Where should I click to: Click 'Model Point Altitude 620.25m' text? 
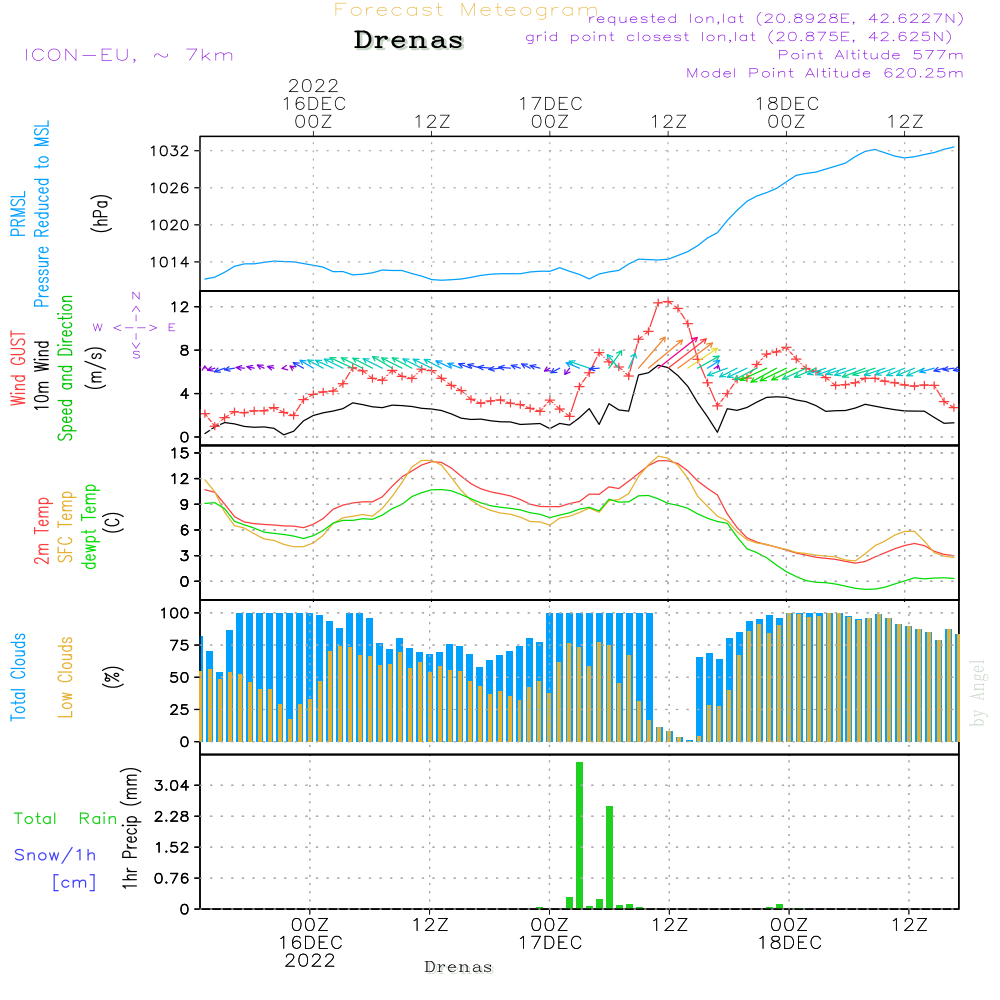point(825,73)
